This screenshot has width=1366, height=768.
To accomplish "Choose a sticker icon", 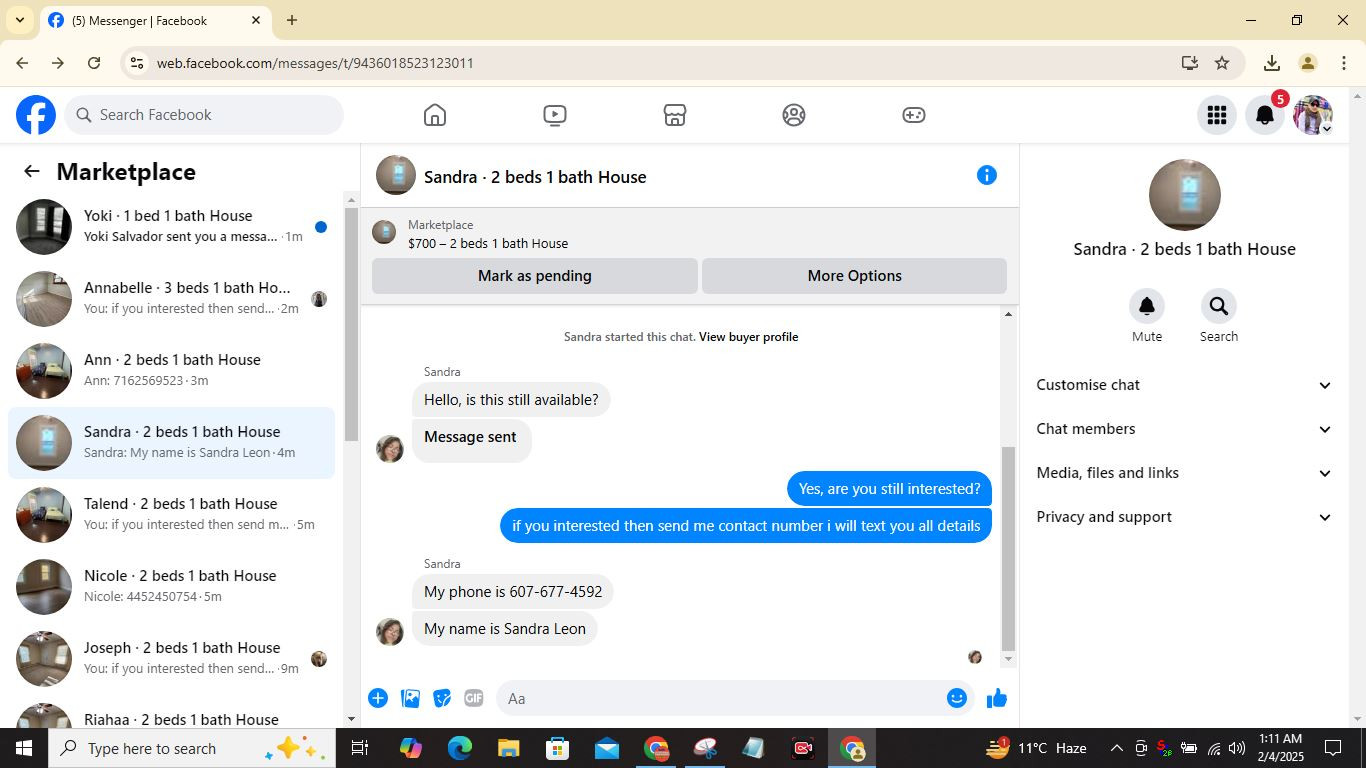I will (442, 698).
